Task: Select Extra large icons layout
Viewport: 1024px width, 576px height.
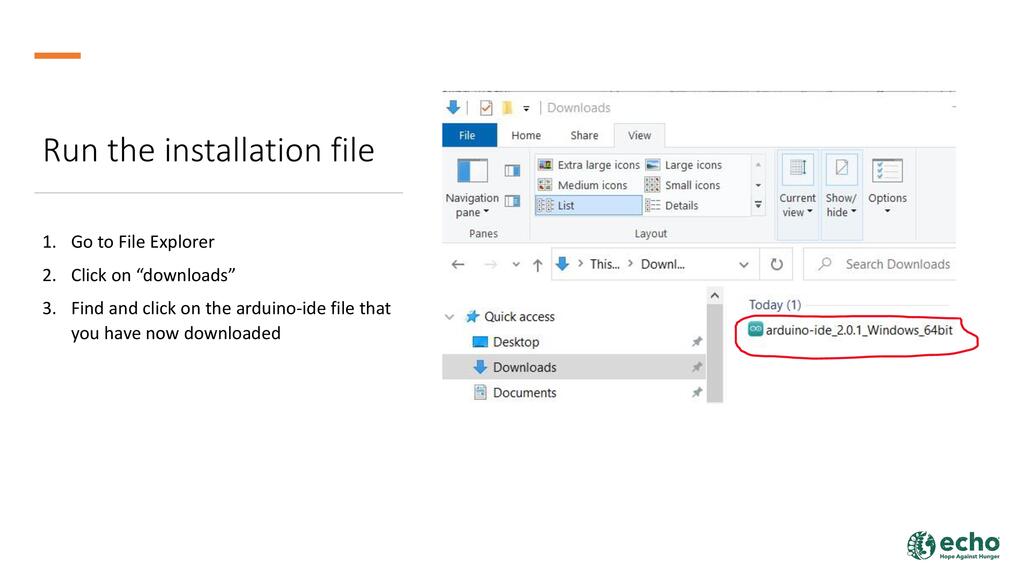Action: point(588,165)
